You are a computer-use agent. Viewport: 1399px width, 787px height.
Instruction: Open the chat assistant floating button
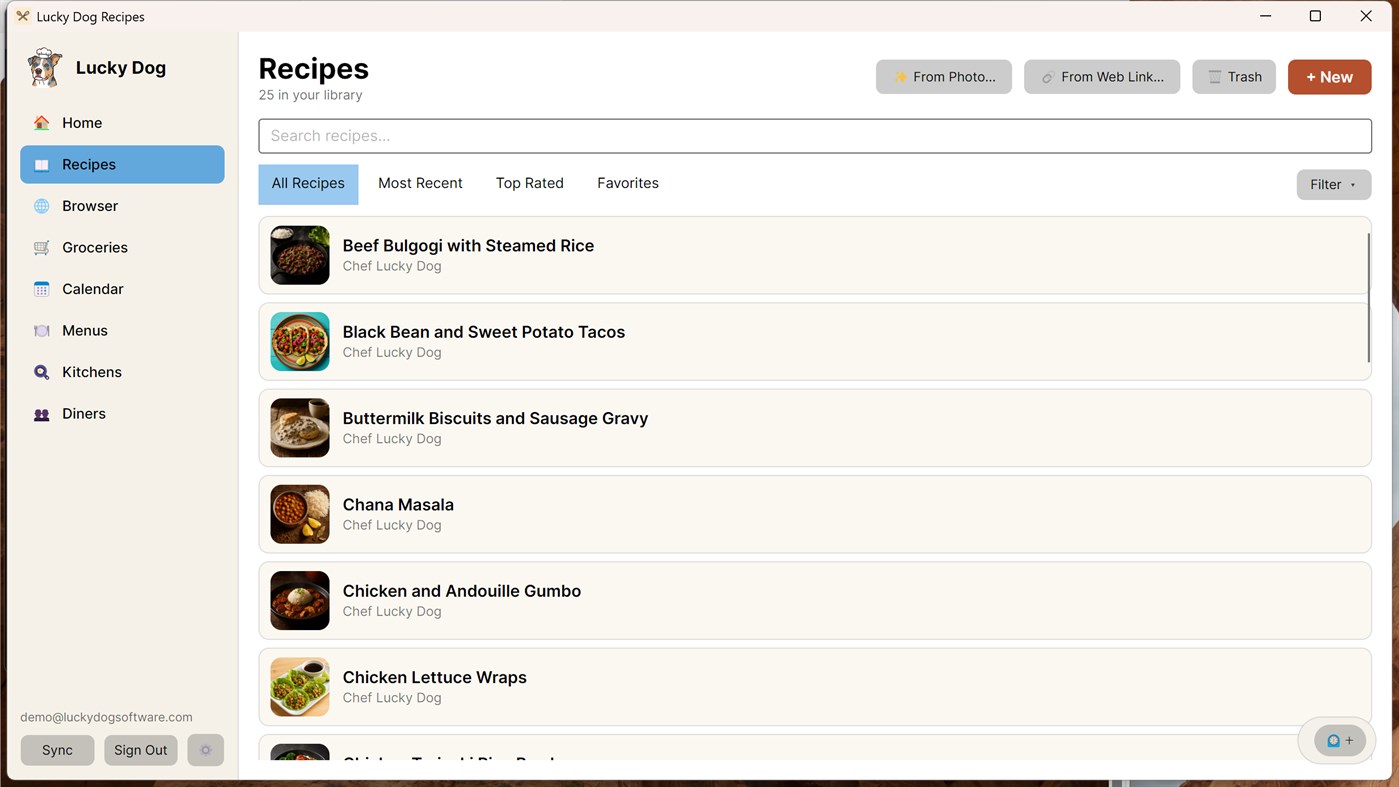[1339, 741]
